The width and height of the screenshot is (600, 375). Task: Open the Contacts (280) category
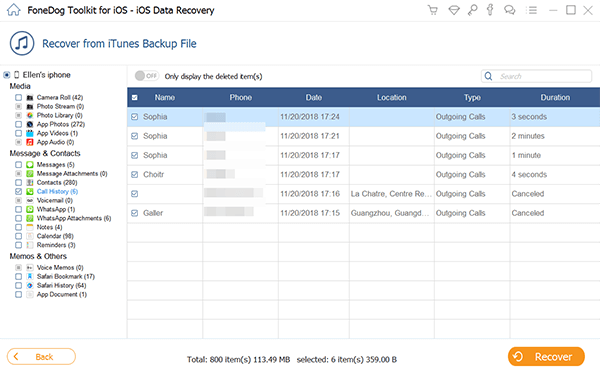(57, 183)
